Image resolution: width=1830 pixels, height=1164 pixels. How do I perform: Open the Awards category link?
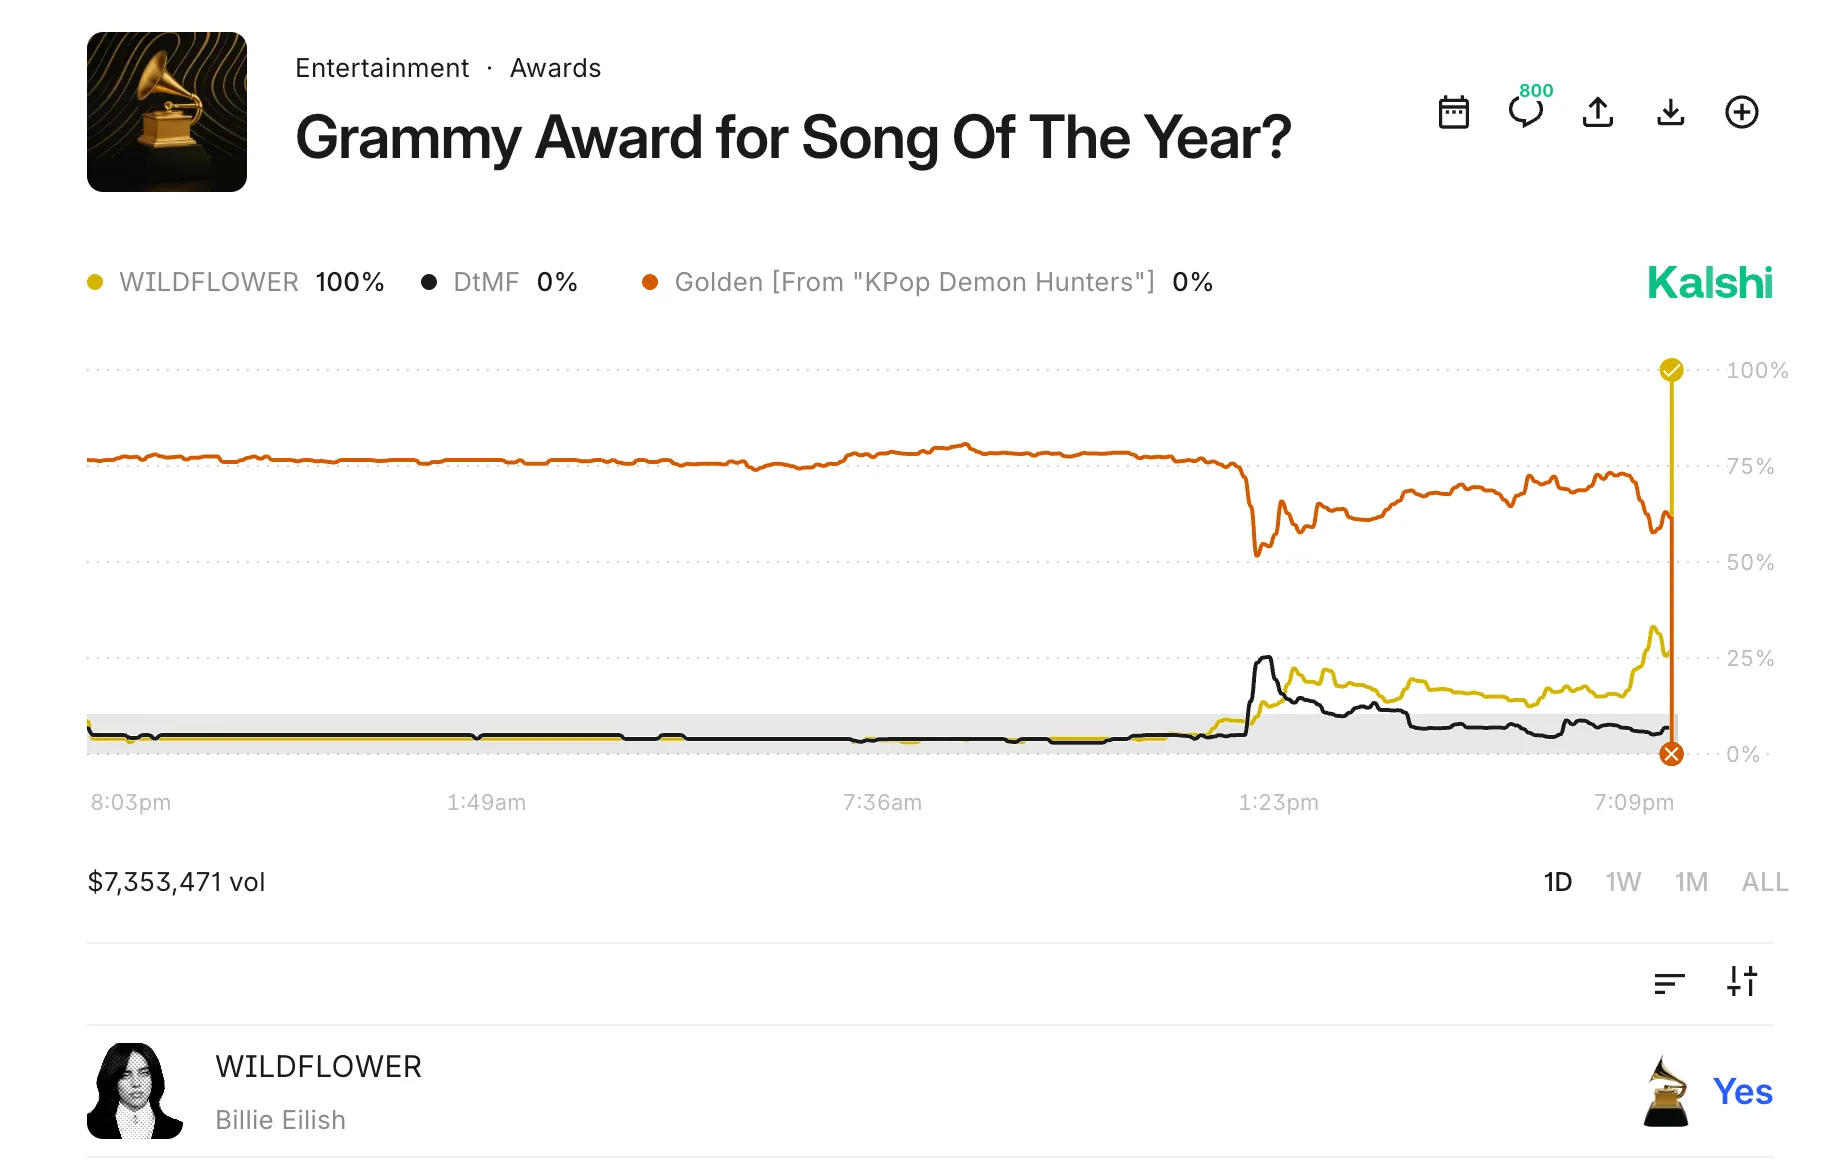point(555,68)
